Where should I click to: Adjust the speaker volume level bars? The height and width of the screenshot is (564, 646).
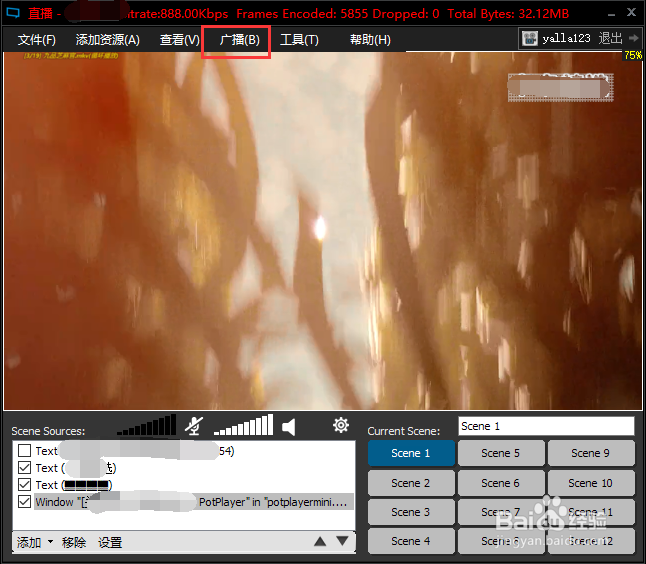[243, 425]
